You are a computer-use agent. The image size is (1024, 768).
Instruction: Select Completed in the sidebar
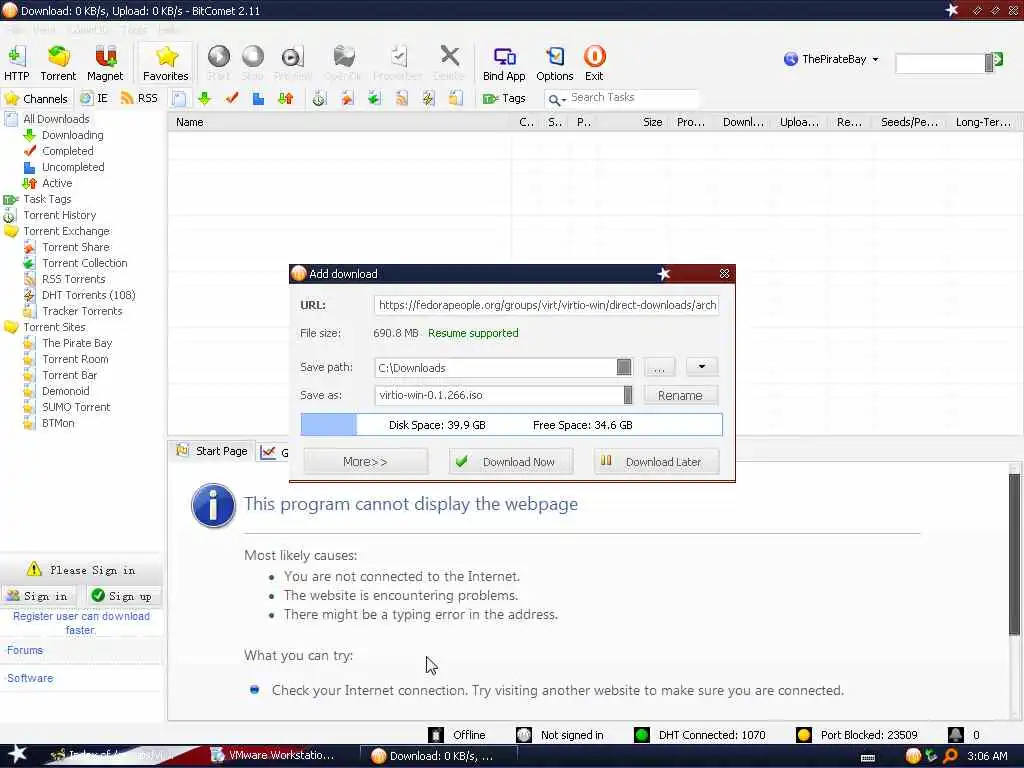[67, 151]
